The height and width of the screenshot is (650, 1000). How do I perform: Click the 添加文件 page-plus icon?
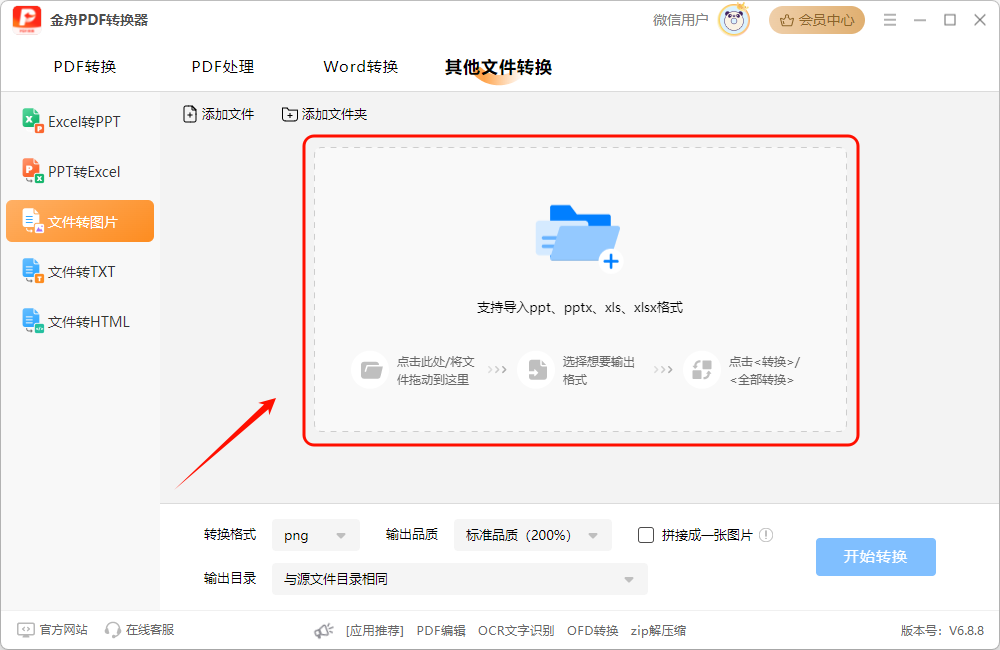(x=189, y=114)
